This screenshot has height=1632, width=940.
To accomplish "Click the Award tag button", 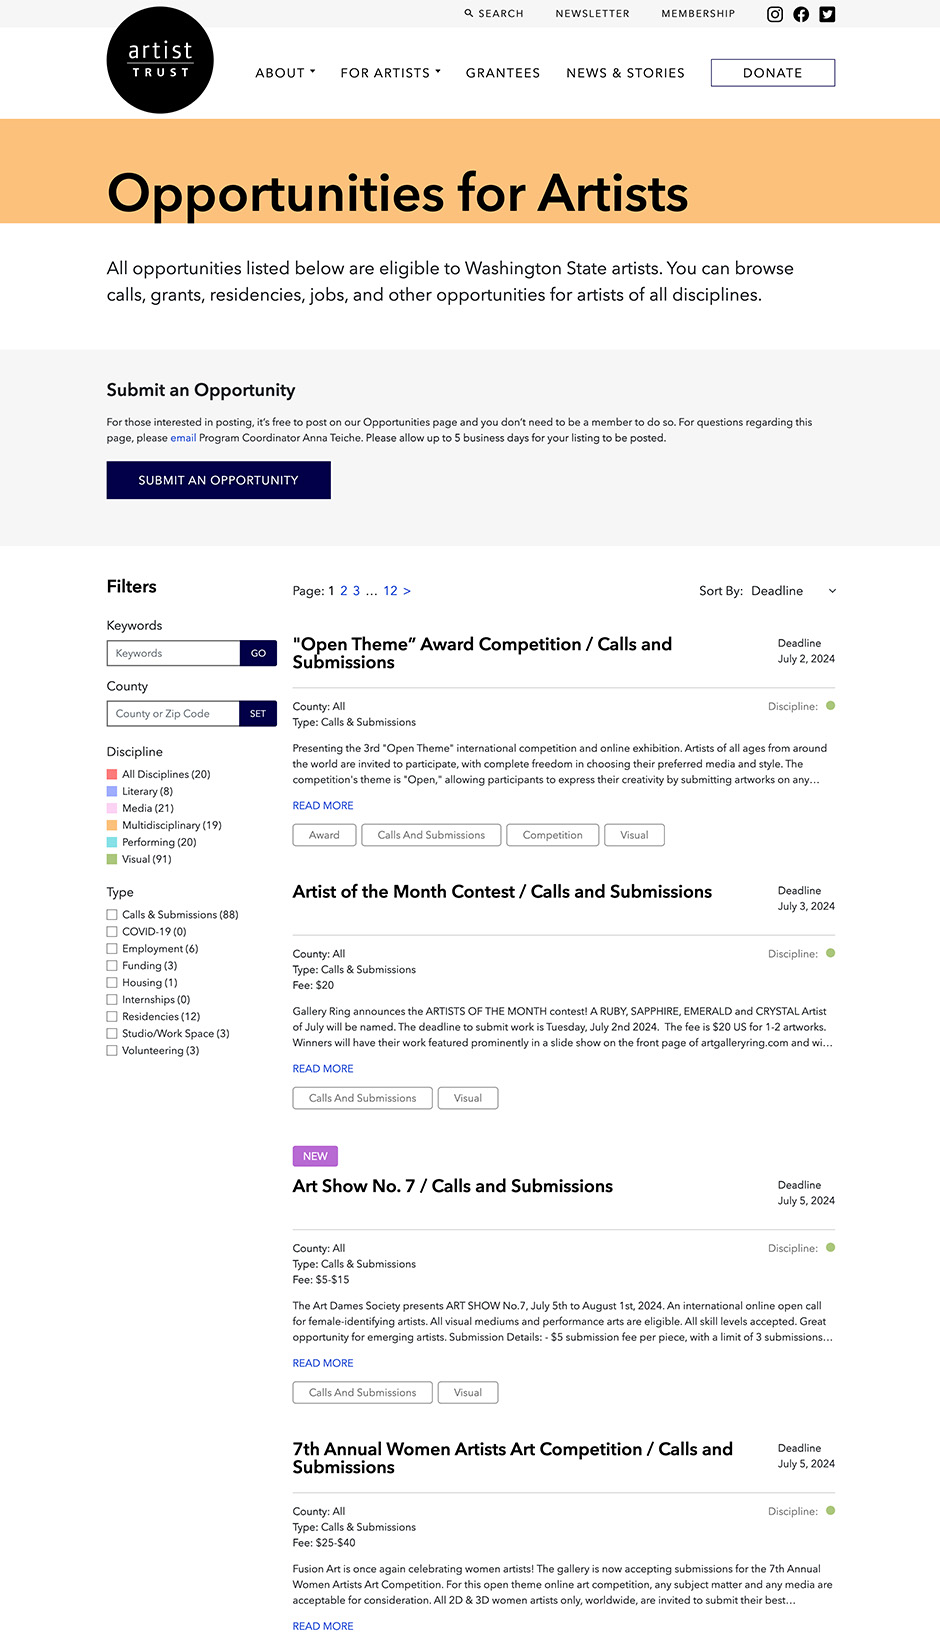I will 324,835.
